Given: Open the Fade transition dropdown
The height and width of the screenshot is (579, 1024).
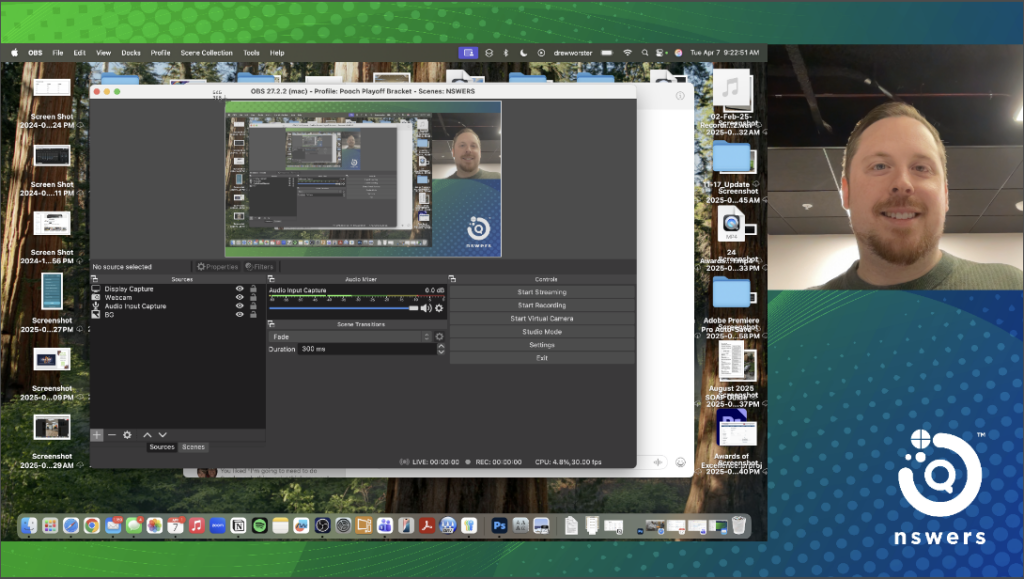Looking at the screenshot, I should [x=350, y=337].
